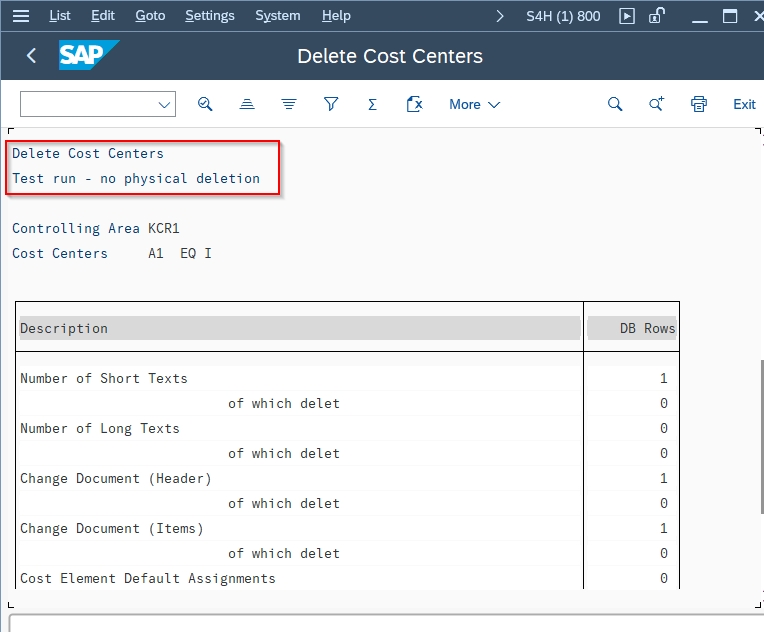
Task: Open the Goto menu
Action: 150,16
